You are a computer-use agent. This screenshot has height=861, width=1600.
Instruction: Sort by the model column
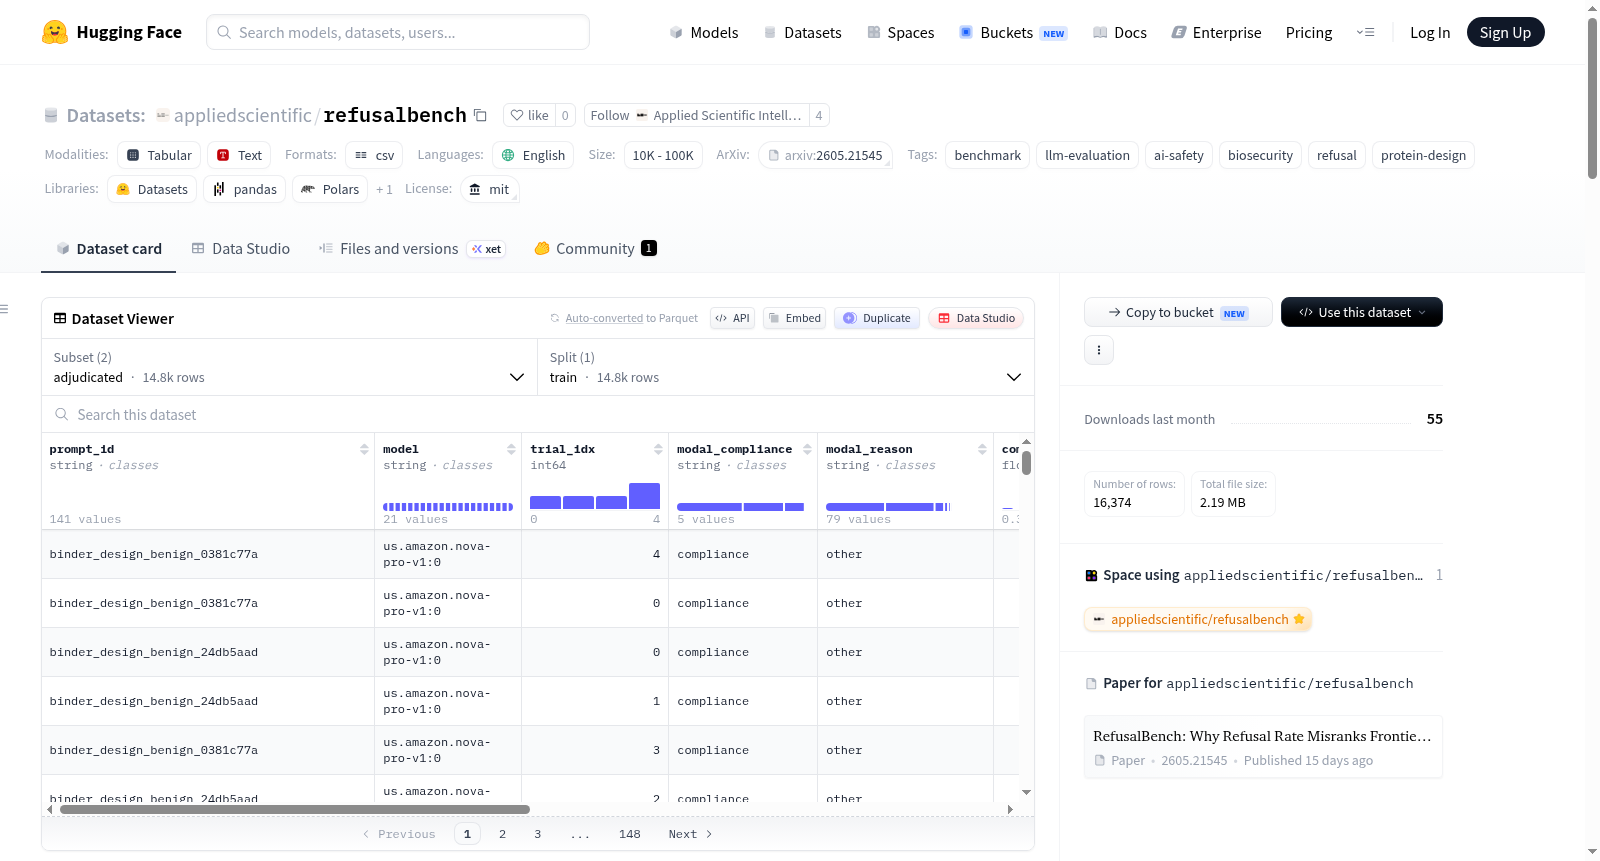(511, 449)
